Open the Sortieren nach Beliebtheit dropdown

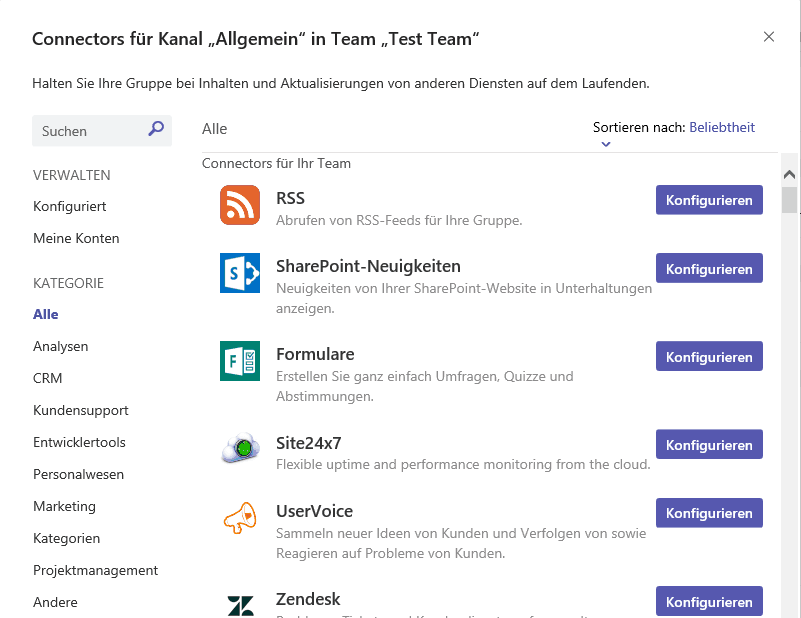pyautogui.click(x=721, y=127)
